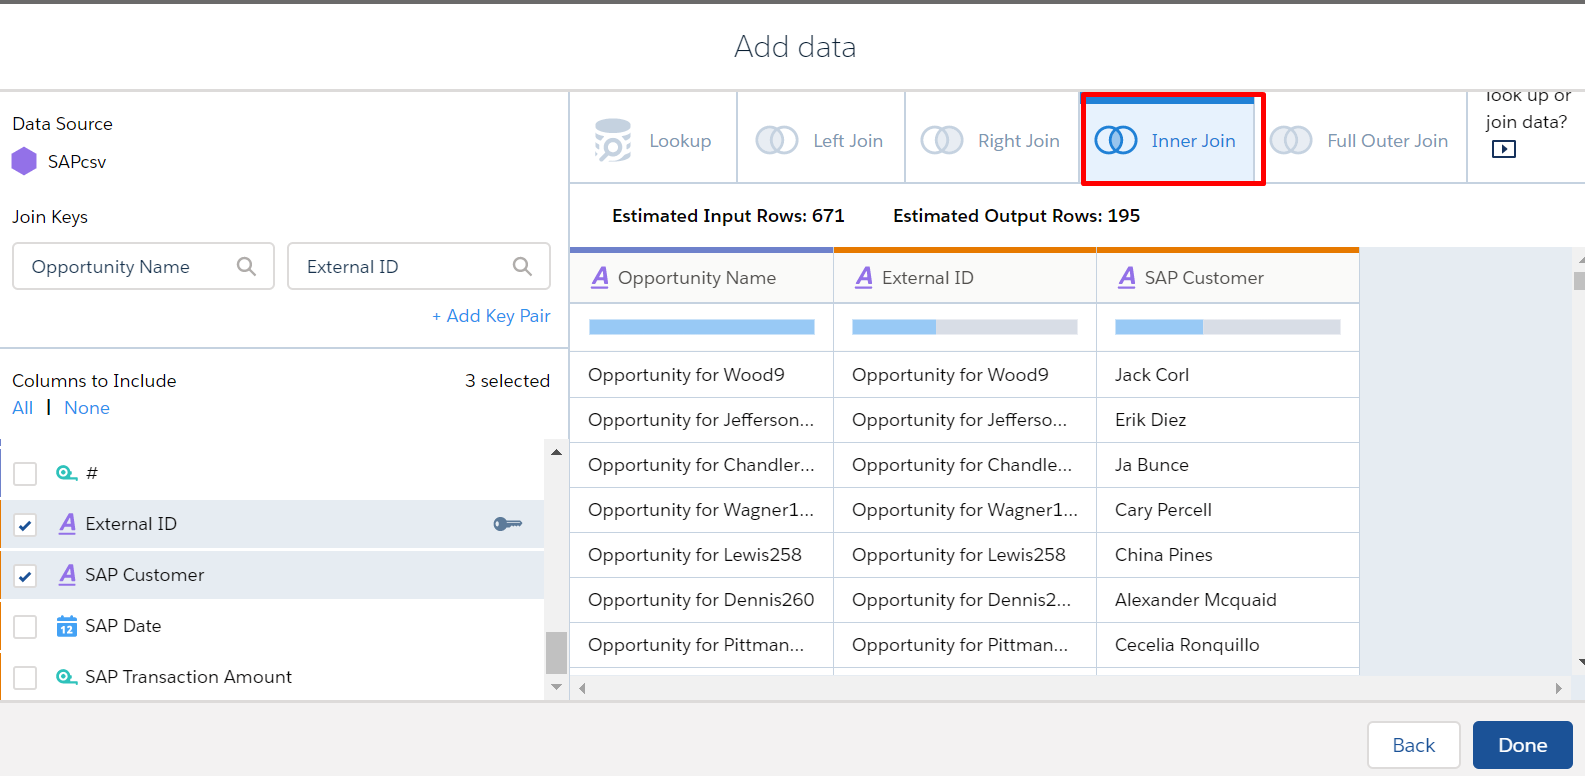Click the Full Outer Join circles icon

point(1291,141)
